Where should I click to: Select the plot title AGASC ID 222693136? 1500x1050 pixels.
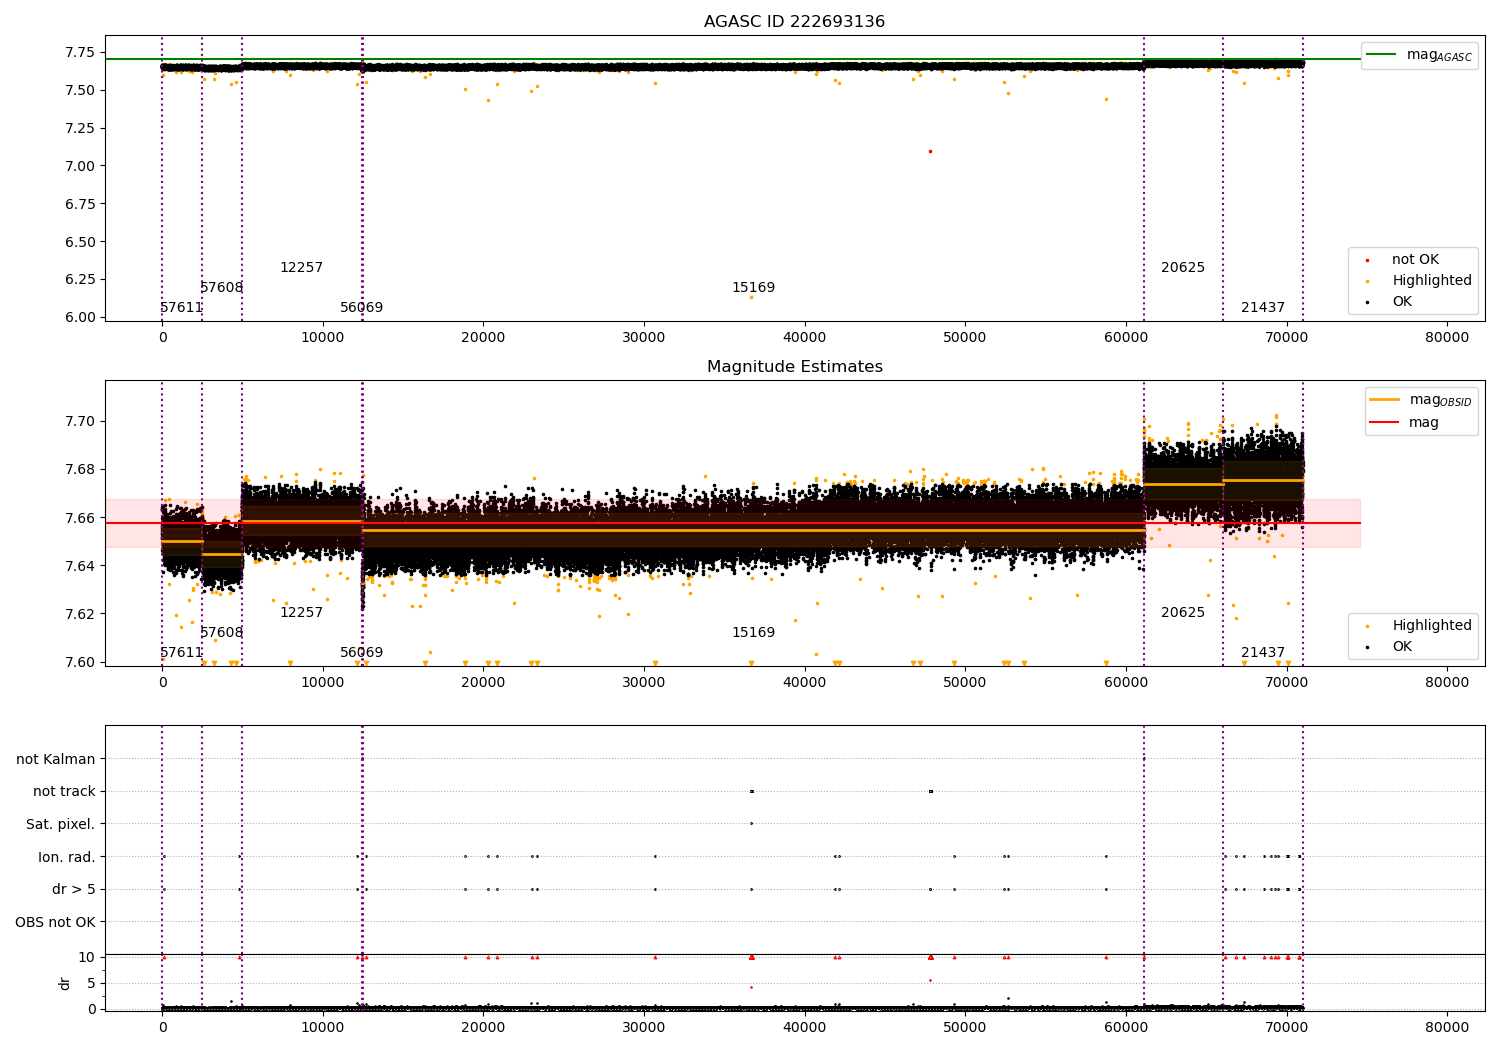[x=794, y=22]
